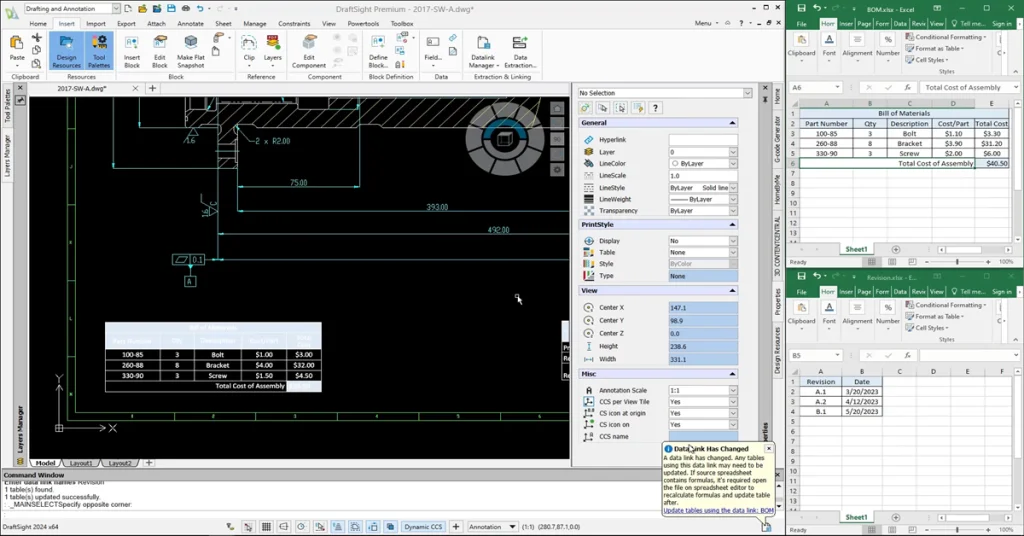Toggle Dynamic CCS in status bar
Screen dimensions: 1024x536
[422, 527]
